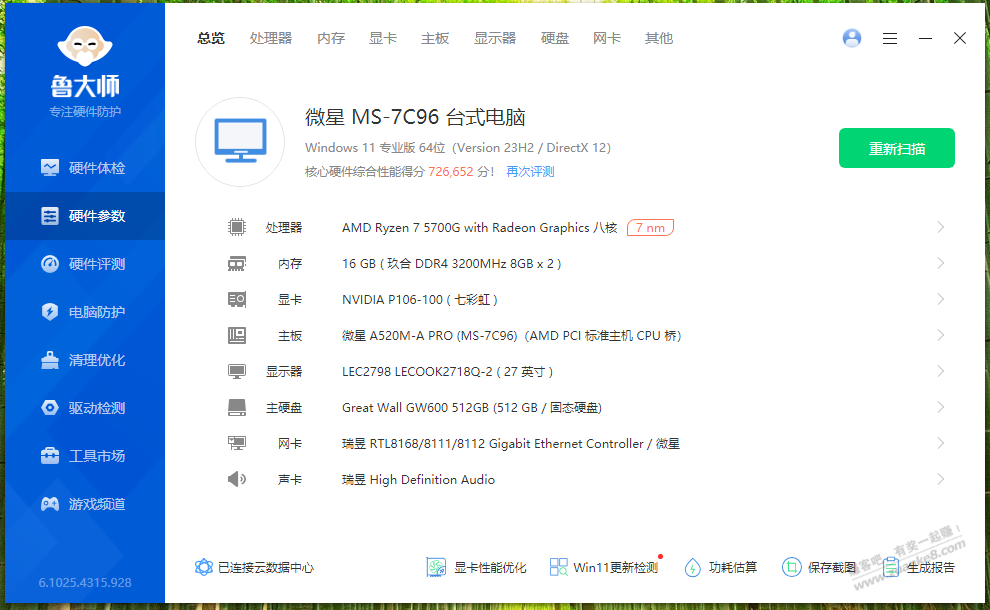The height and width of the screenshot is (610, 990).
Task: Expand the 主硬盘 Great Wall GW600 row arrow
Action: pos(940,408)
